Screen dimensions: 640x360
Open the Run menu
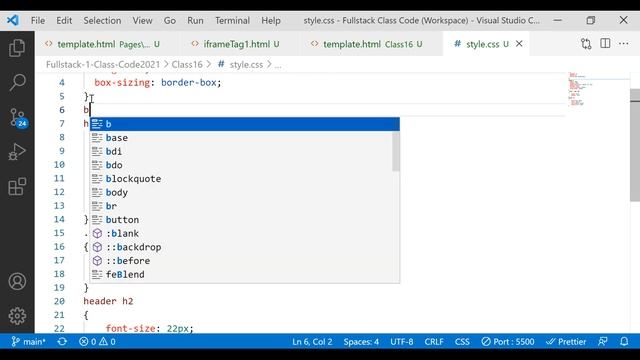[x=195, y=20]
